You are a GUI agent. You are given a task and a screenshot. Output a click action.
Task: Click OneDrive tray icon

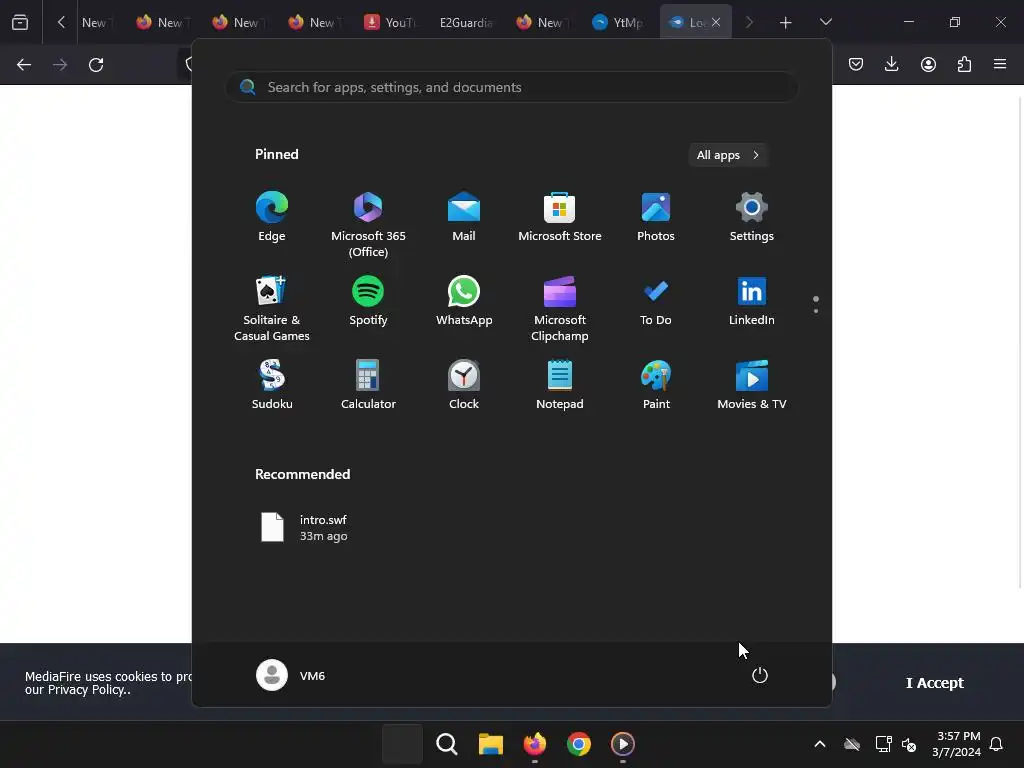(852, 744)
